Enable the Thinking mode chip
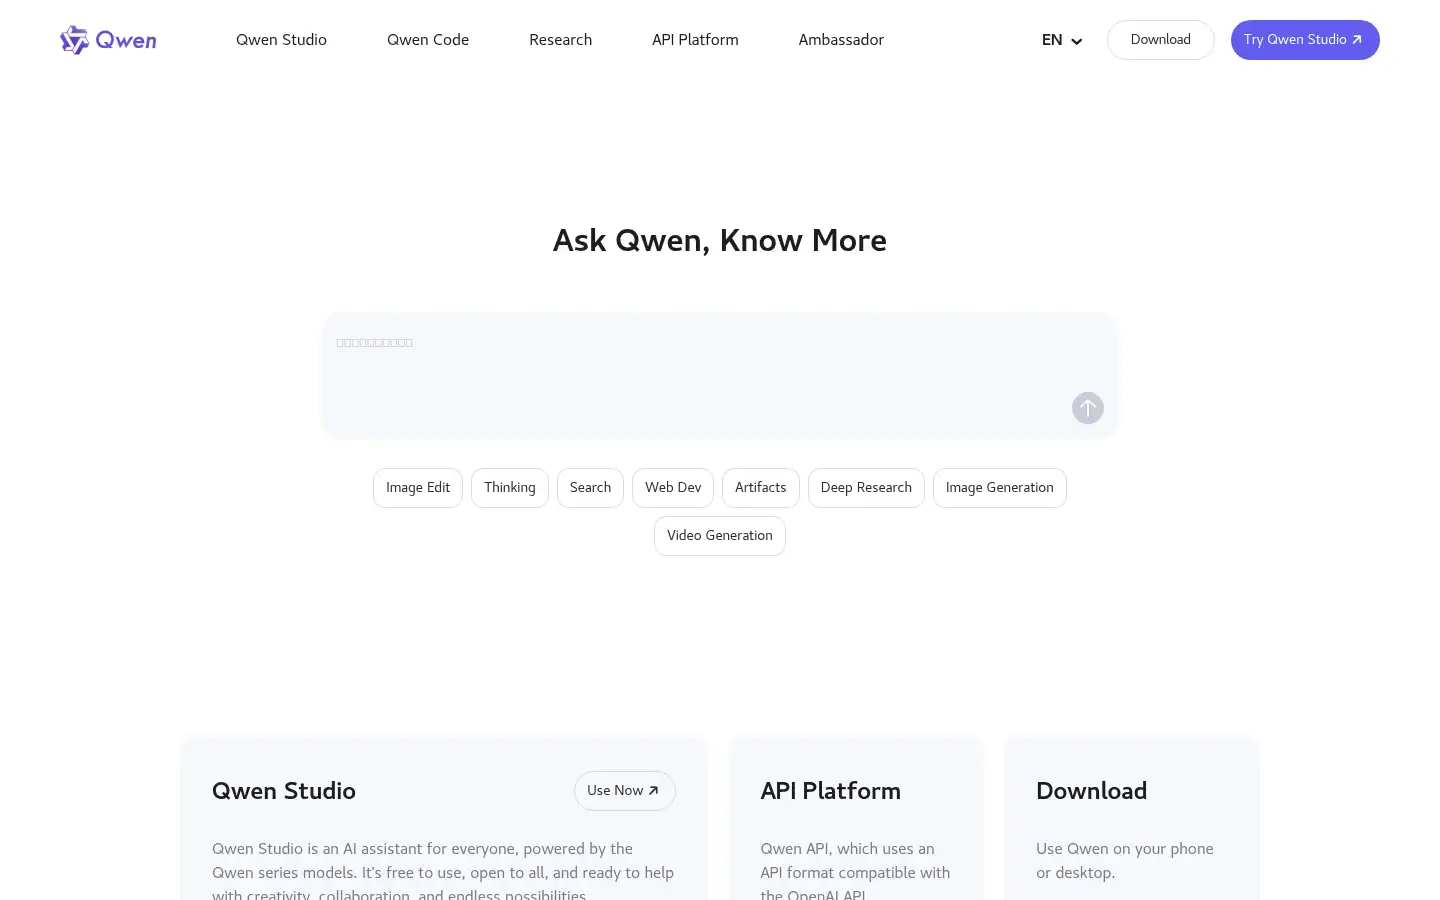The image size is (1440, 900). coord(510,488)
